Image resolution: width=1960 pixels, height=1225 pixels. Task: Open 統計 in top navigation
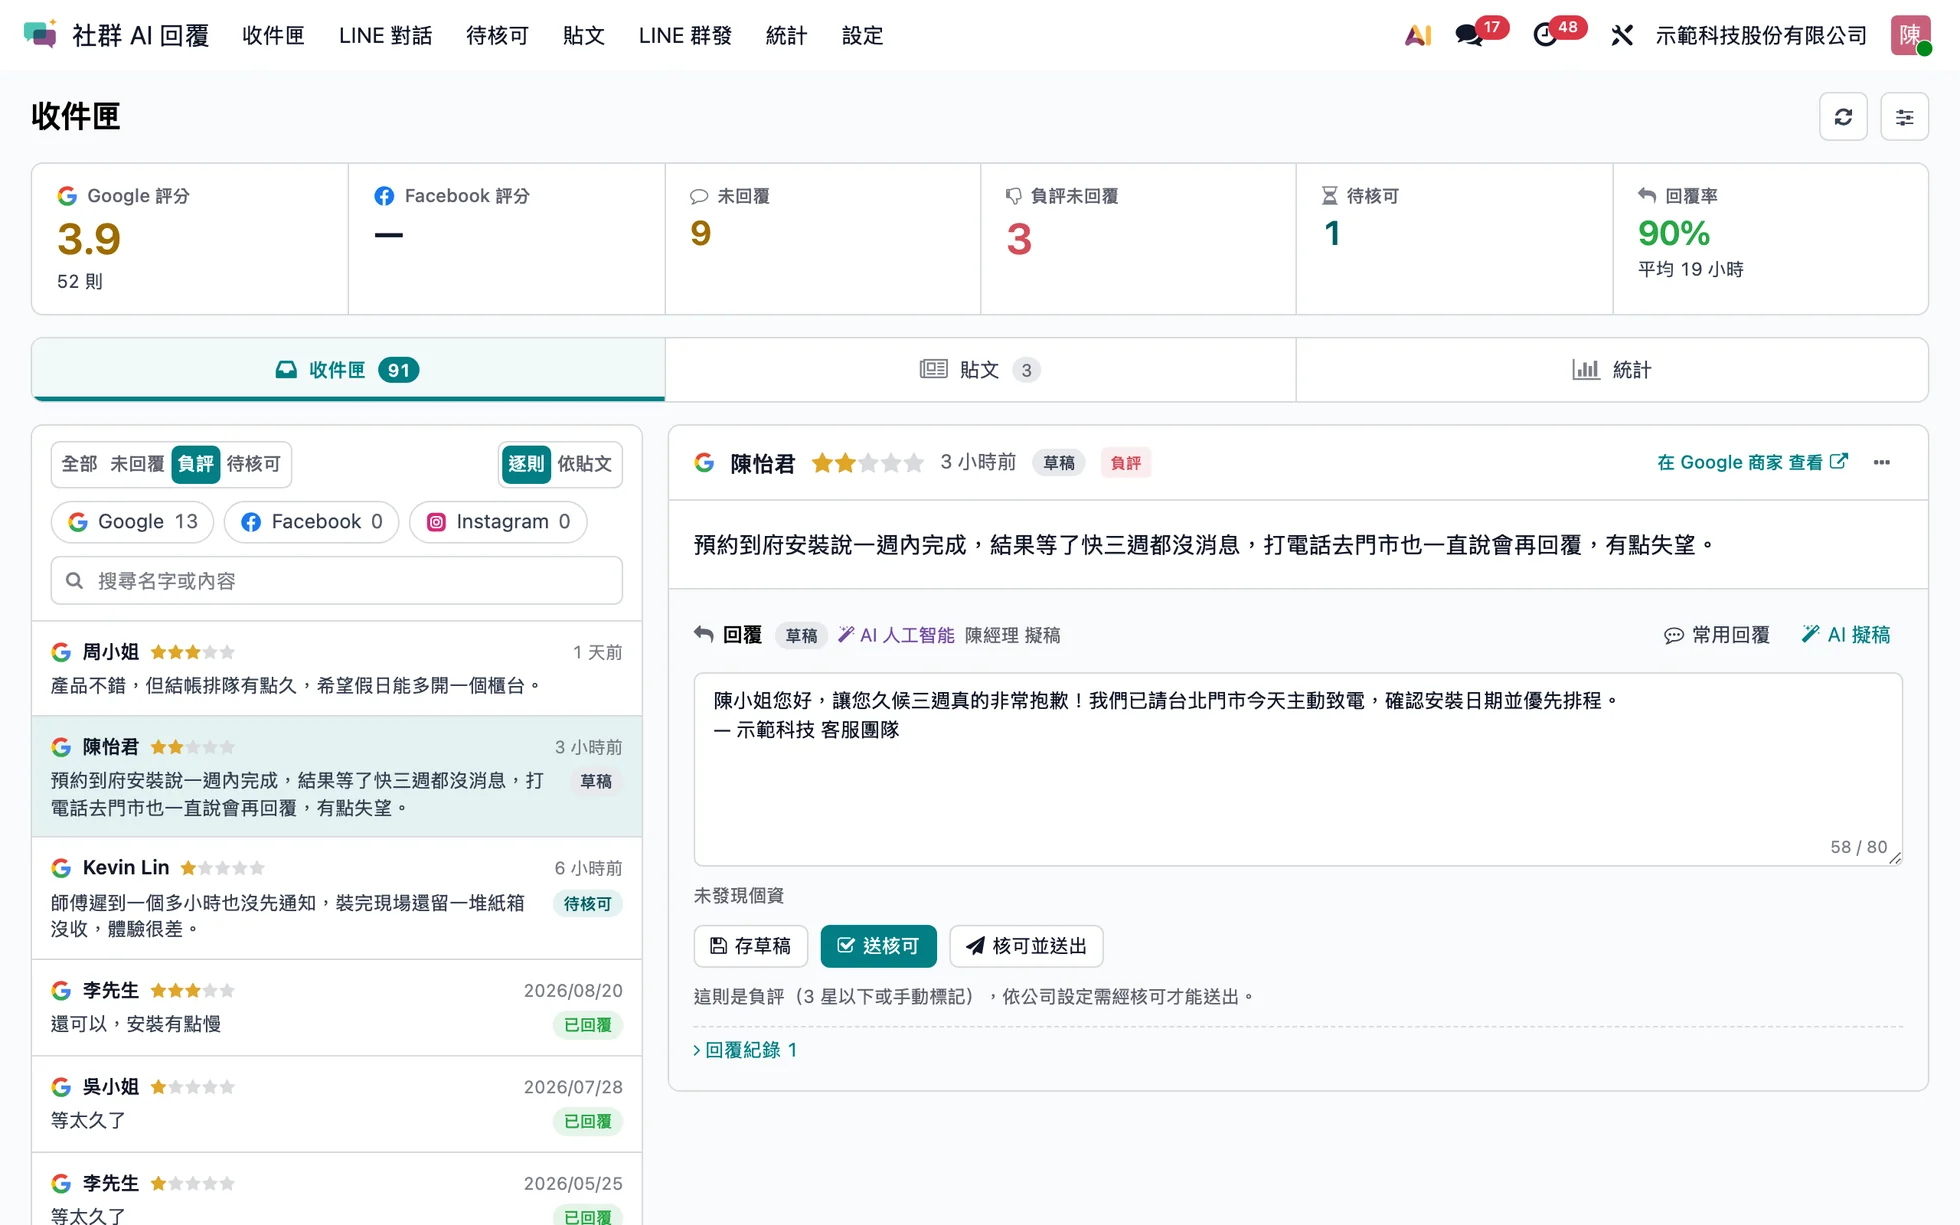786,35
